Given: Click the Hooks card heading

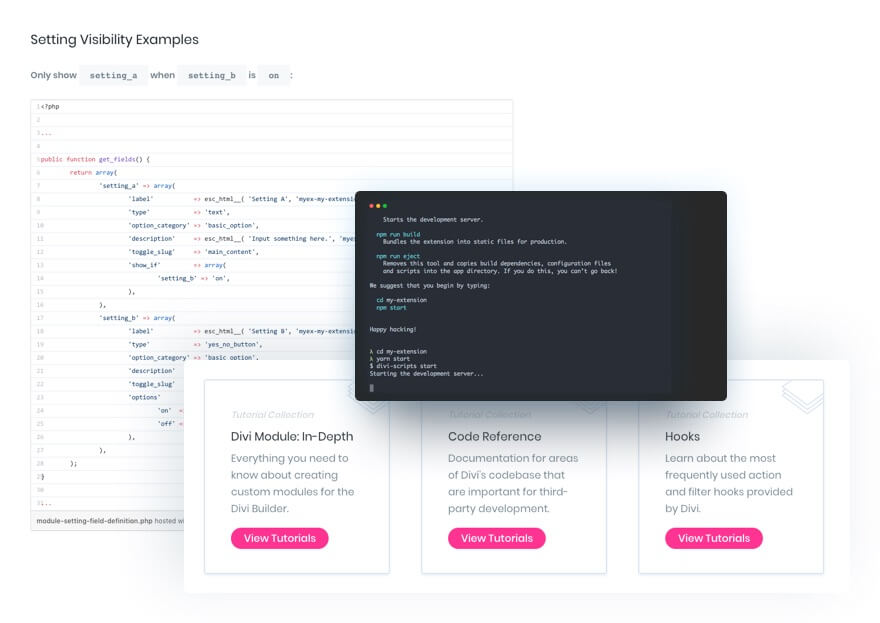Looking at the screenshot, I should 682,436.
